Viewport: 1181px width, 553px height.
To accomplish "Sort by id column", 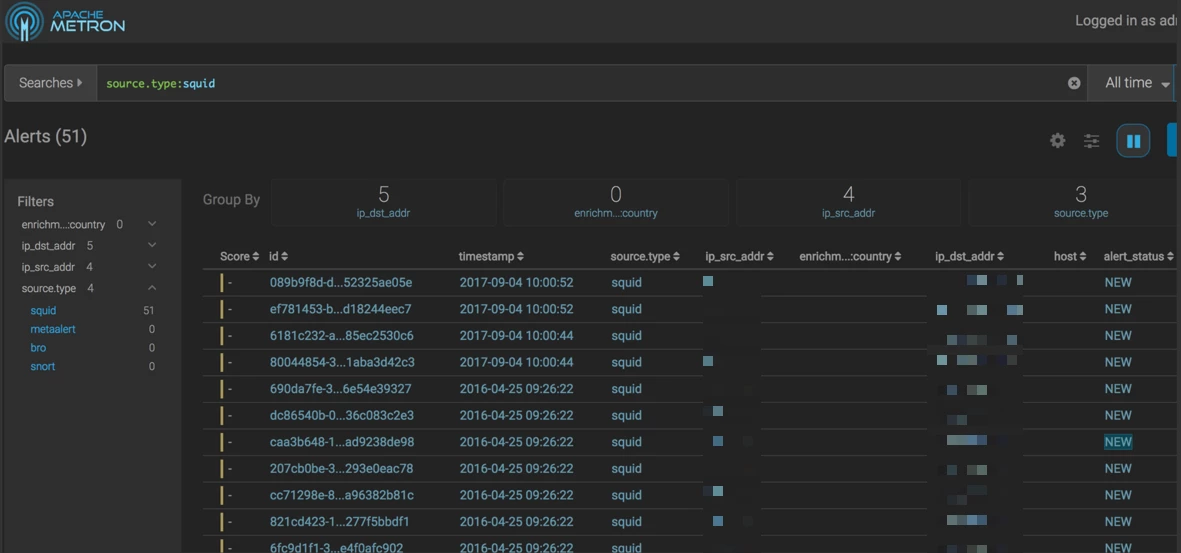I will coord(279,257).
